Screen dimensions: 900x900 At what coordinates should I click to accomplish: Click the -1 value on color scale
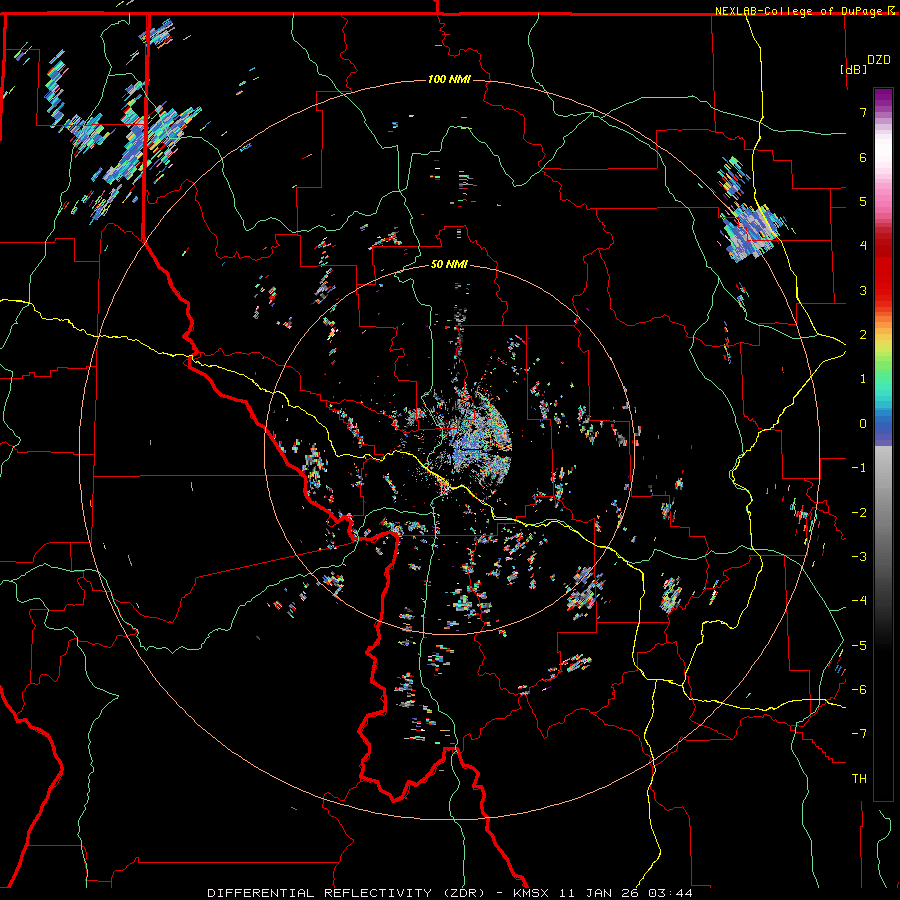859,468
